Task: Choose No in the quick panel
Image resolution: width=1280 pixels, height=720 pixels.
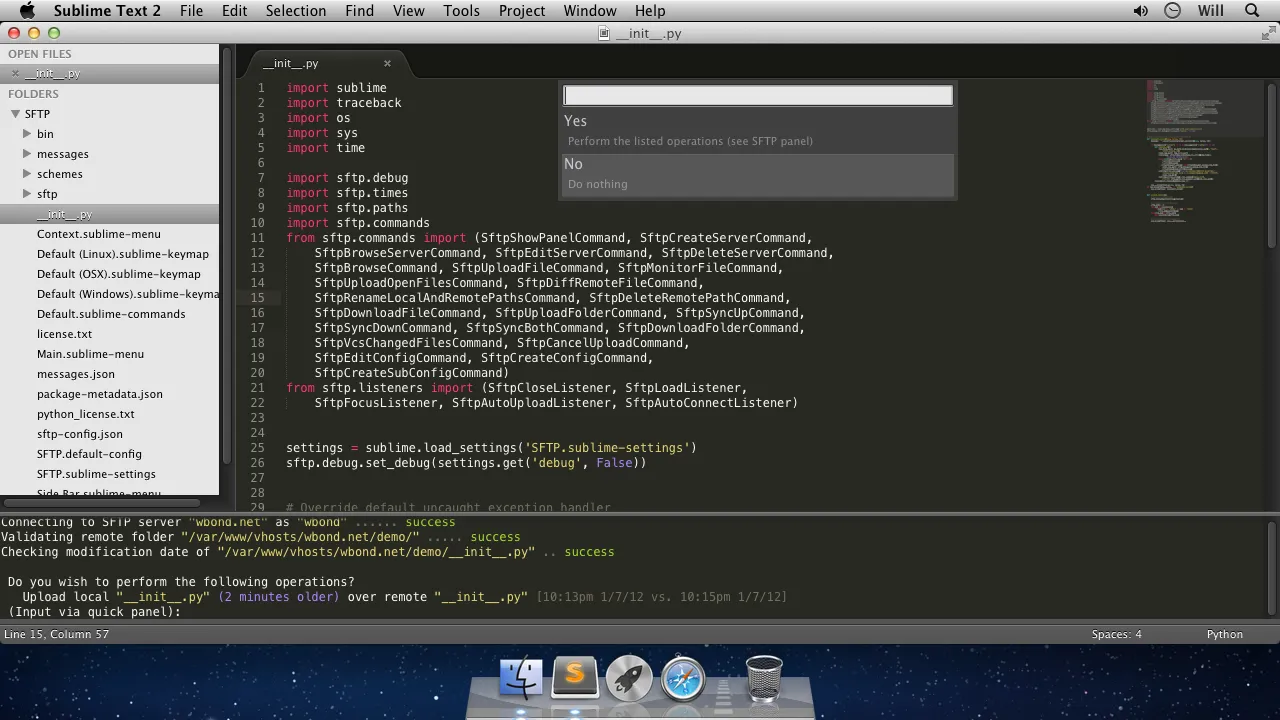Action: (757, 174)
